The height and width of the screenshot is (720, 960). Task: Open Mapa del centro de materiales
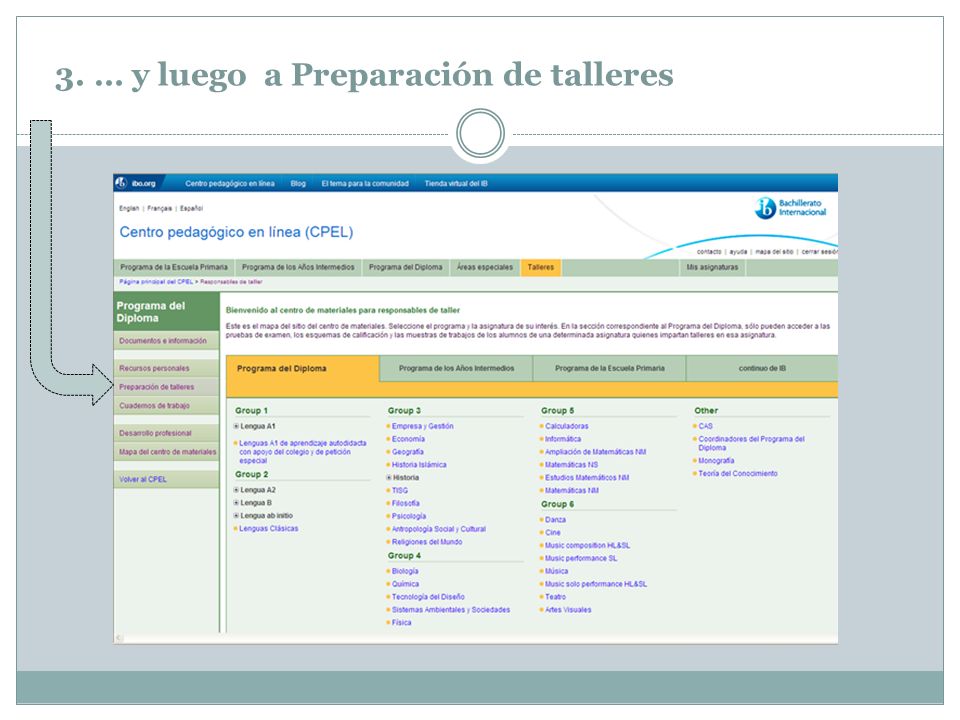click(x=166, y=452)
